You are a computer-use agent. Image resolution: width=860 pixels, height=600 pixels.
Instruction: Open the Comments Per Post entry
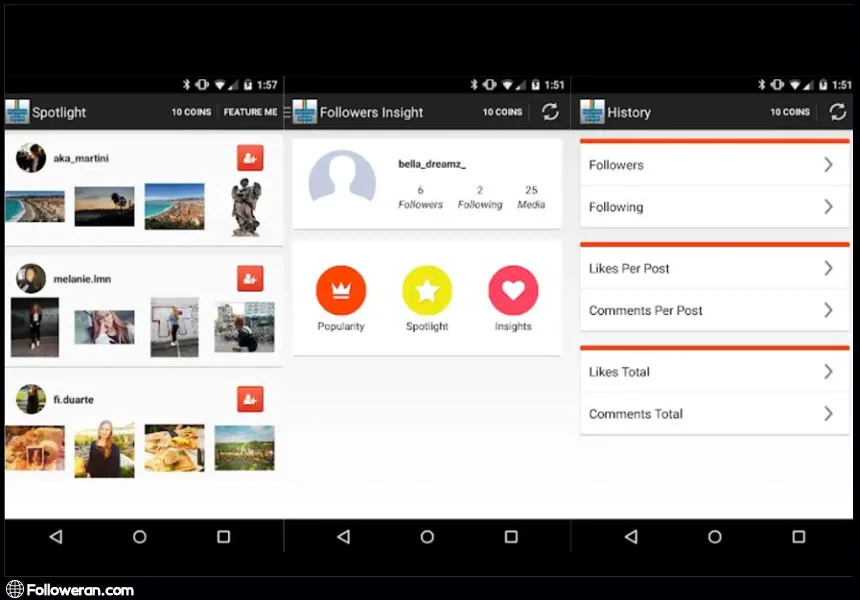pyautogui.click(x=700, y=310)
